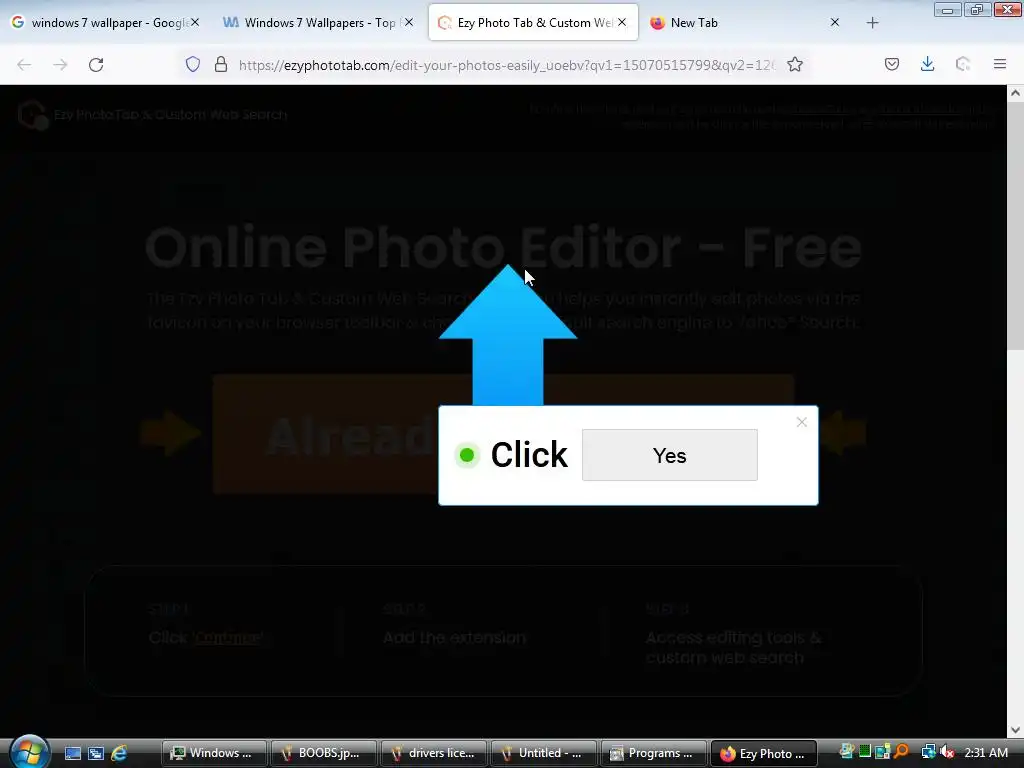Open a new browser tab with plus

(x=872, y=23)
